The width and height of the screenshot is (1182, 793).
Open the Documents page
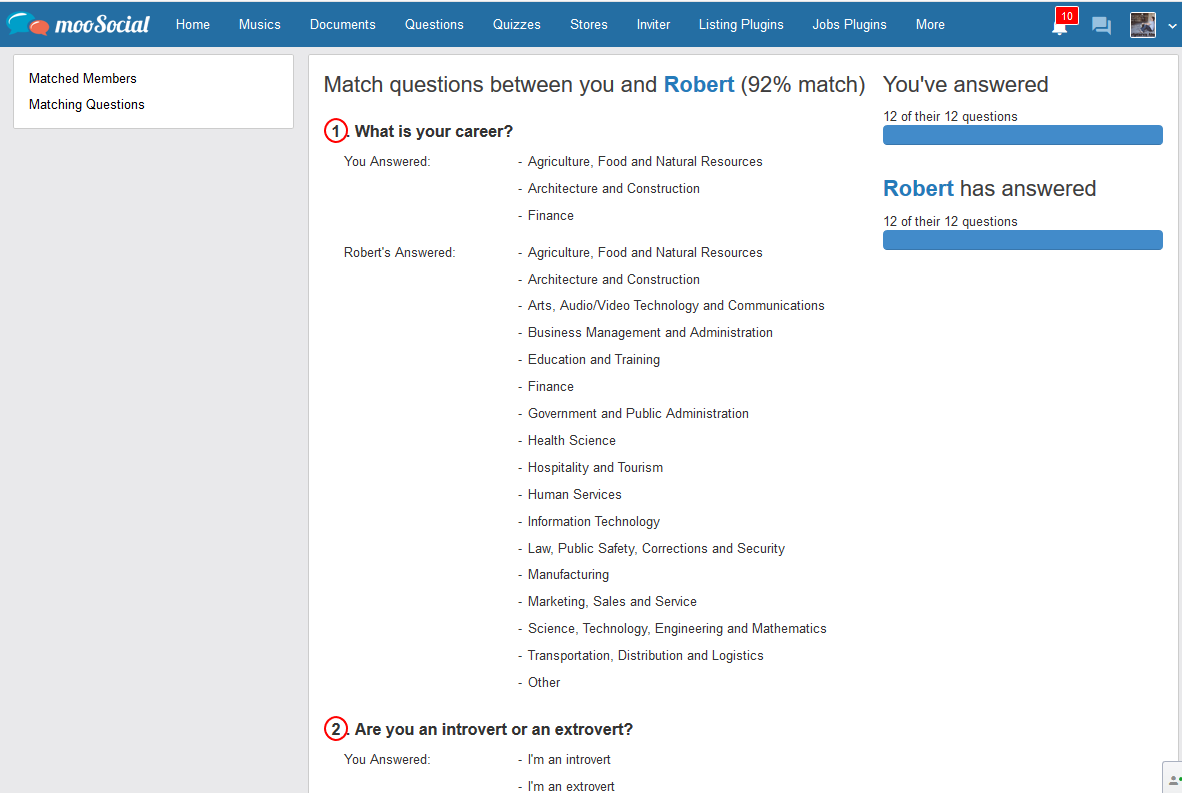tap(342, 24)
